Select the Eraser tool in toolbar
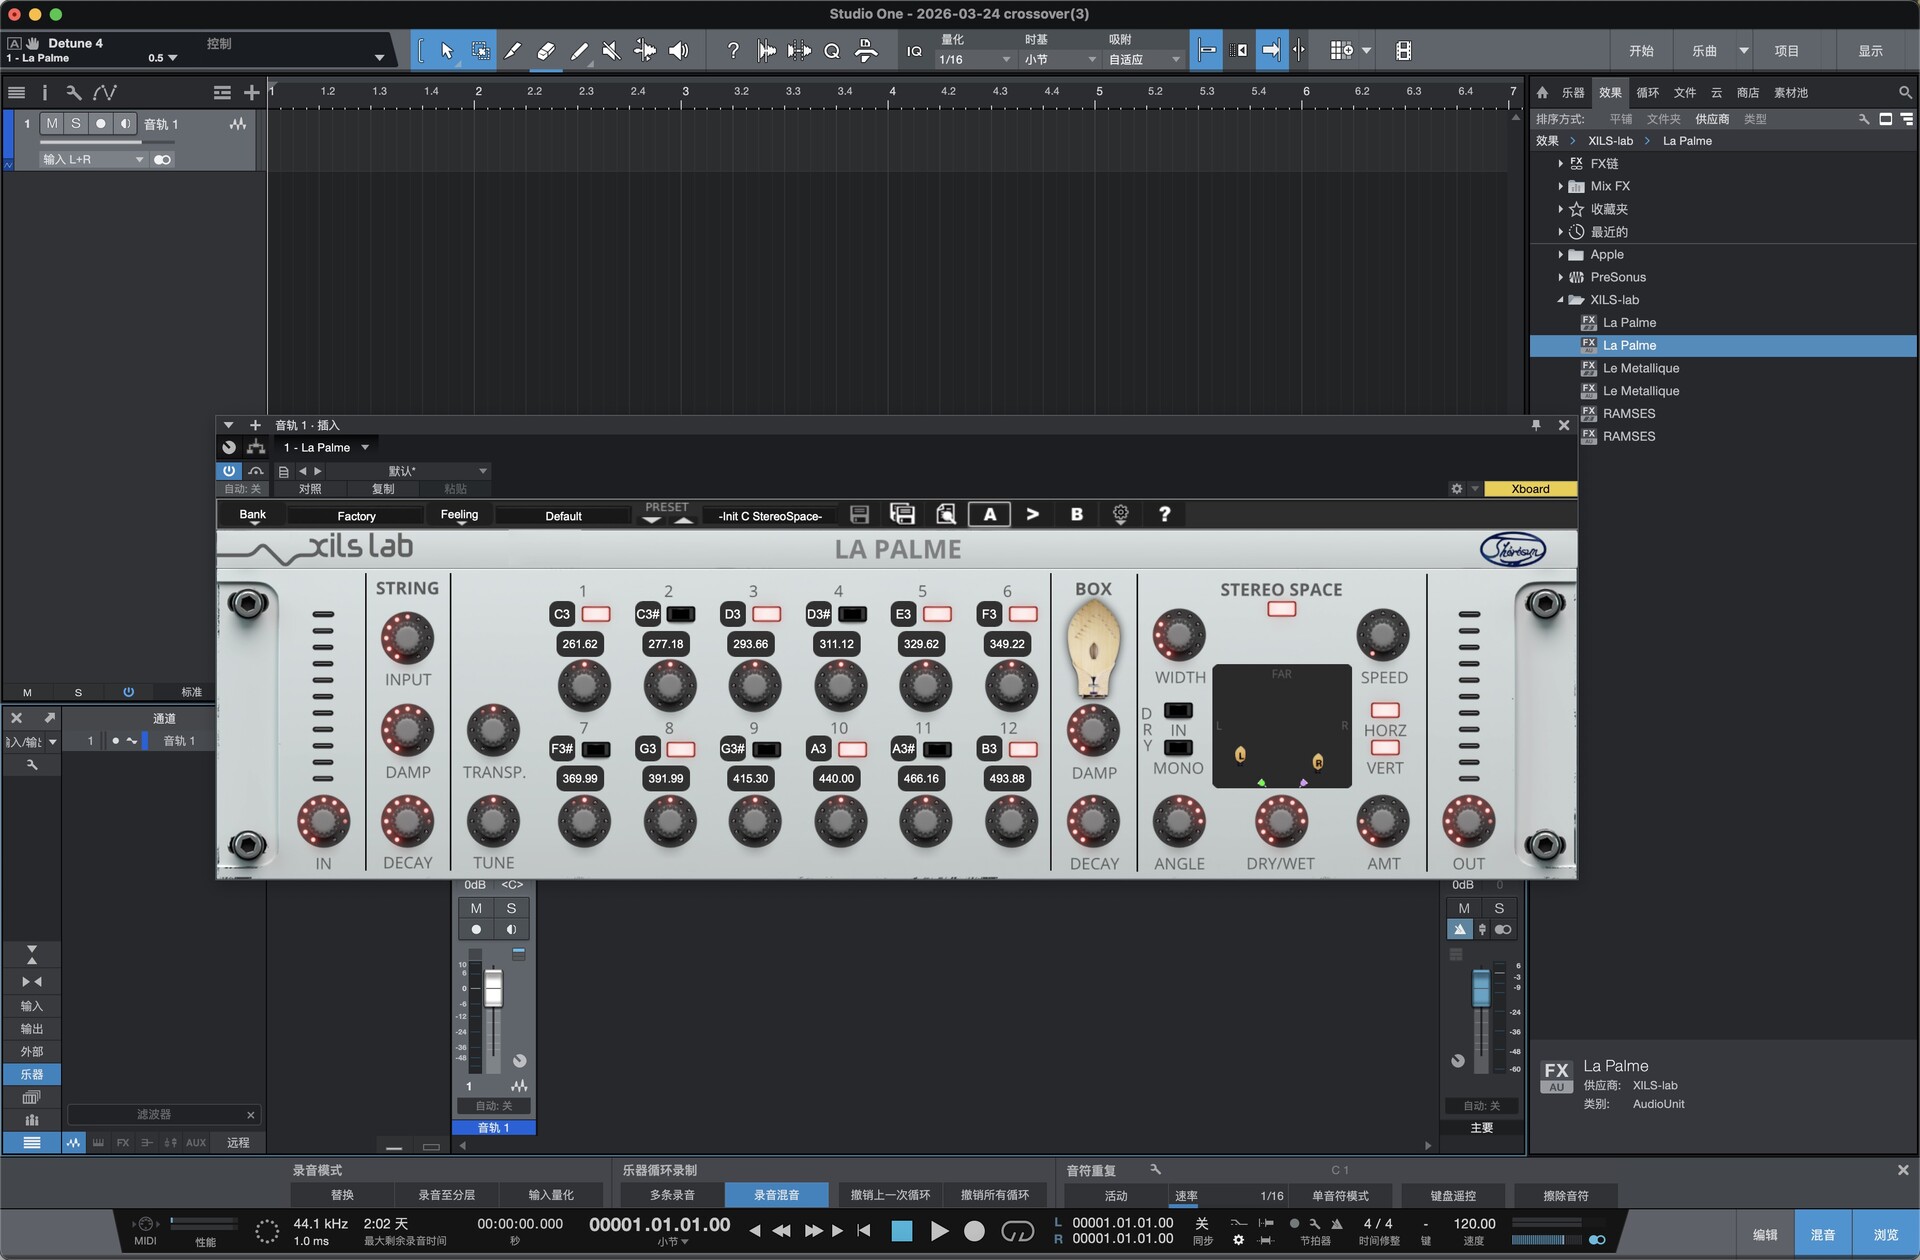The width and height of the screenshot is (1920, 1260). click(x=546, y=51)
